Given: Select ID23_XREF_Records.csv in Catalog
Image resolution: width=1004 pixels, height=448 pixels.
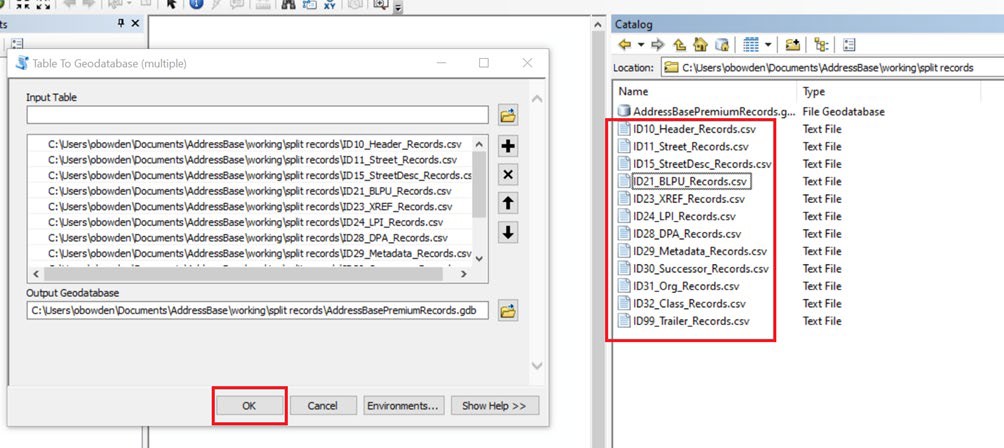Looking at the screenshot, I should (x=682, y=199).
